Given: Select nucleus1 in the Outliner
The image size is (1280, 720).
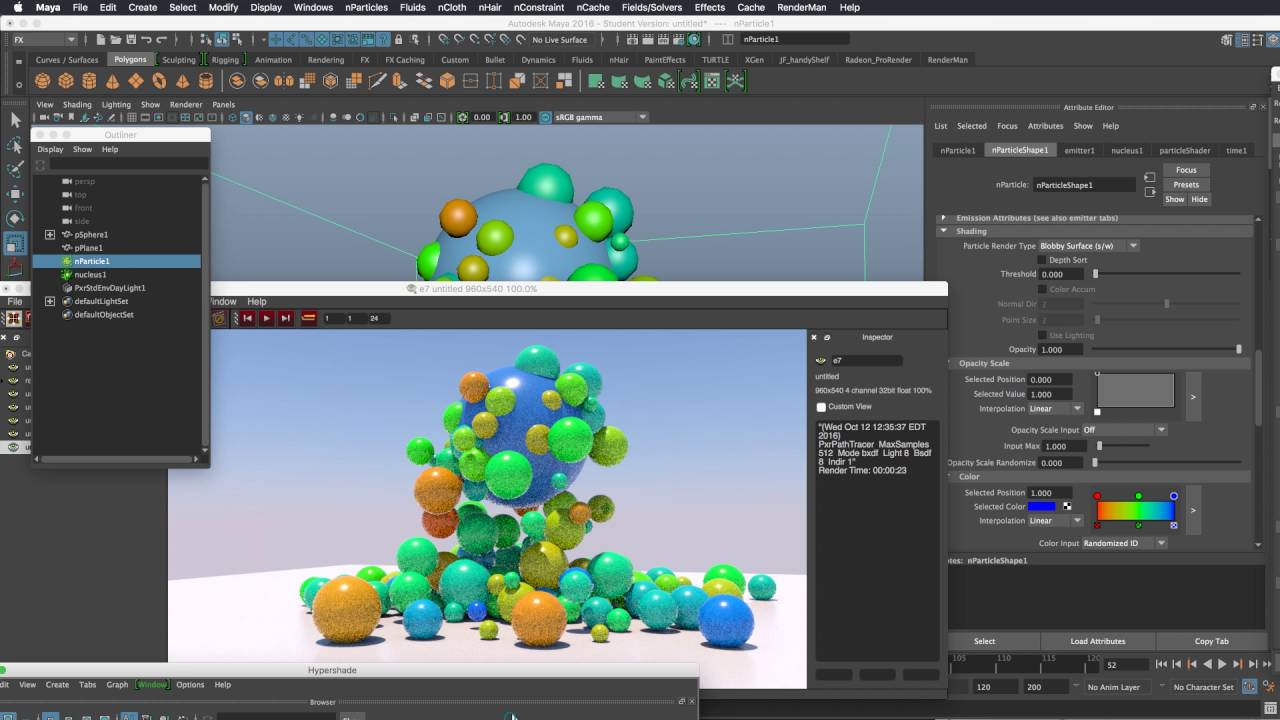Looking at the screenshot, I should (x=90, y=274).
